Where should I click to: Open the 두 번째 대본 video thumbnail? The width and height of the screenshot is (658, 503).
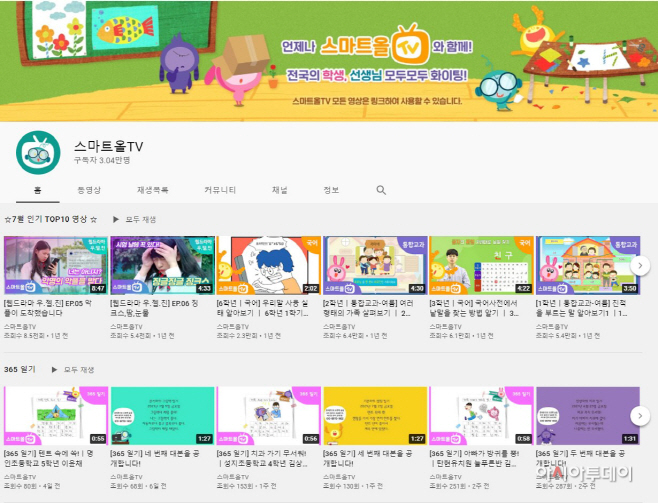point(588,416)
